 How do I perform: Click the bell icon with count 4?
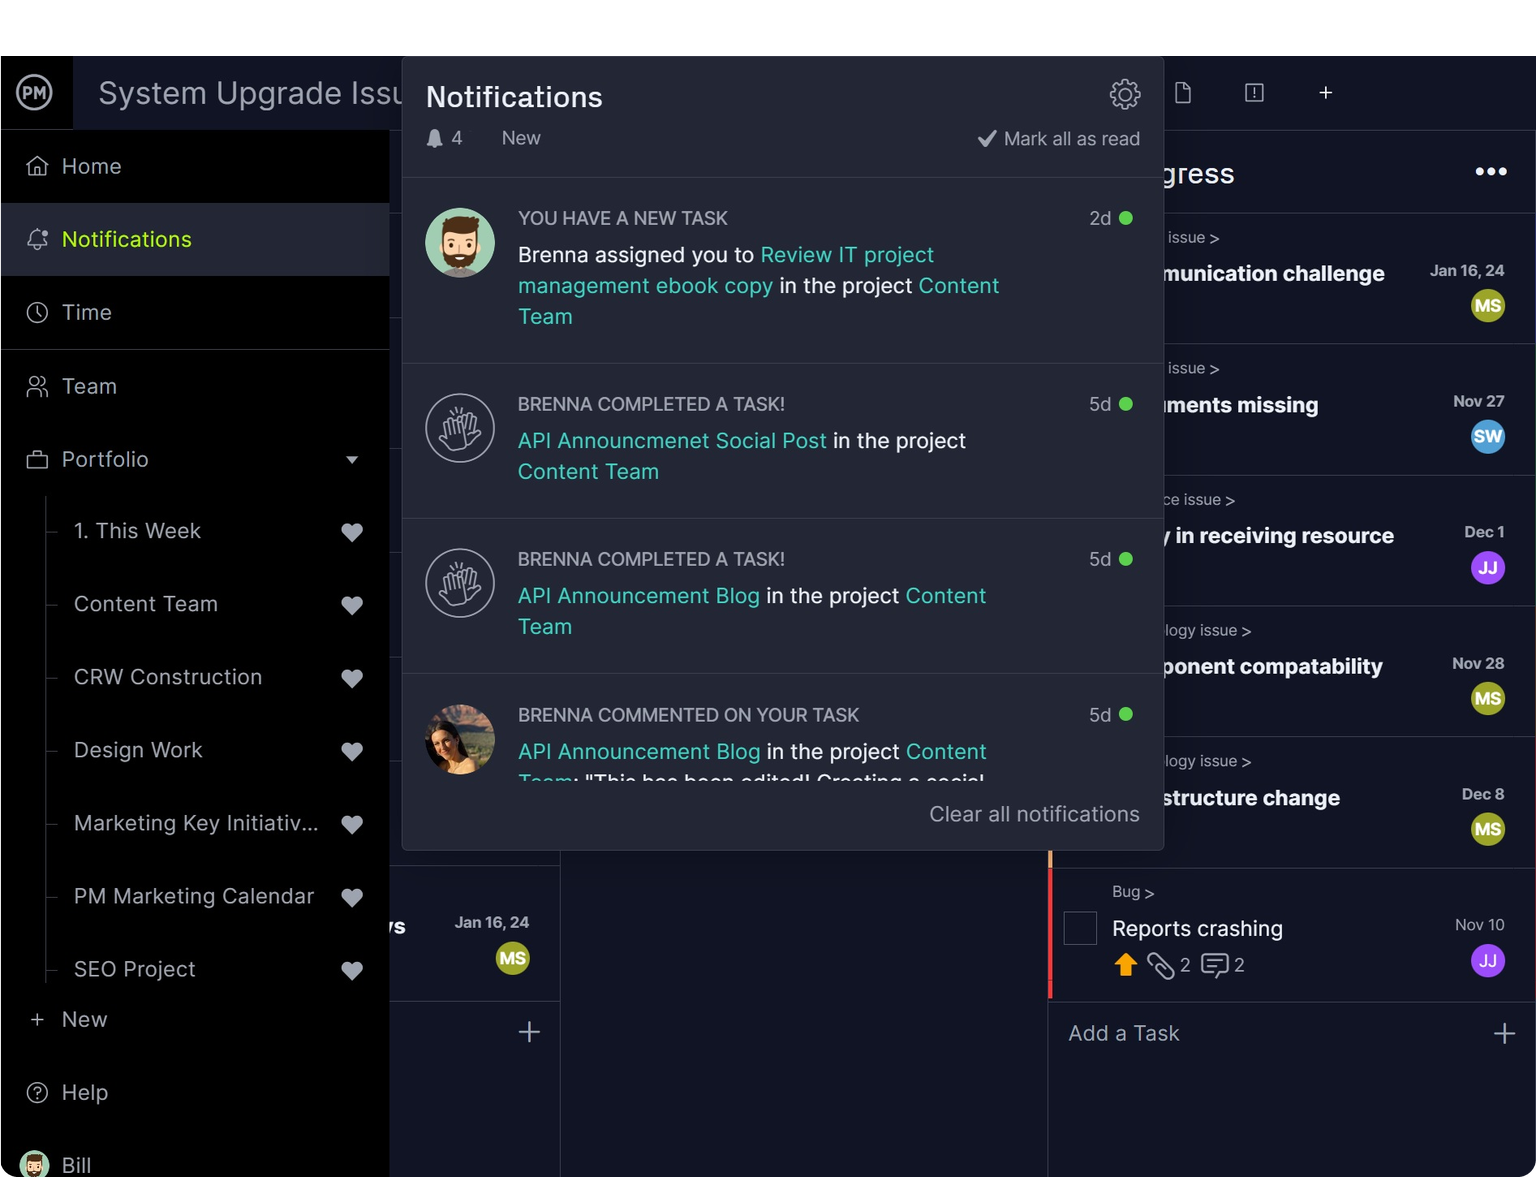[434, 139]
